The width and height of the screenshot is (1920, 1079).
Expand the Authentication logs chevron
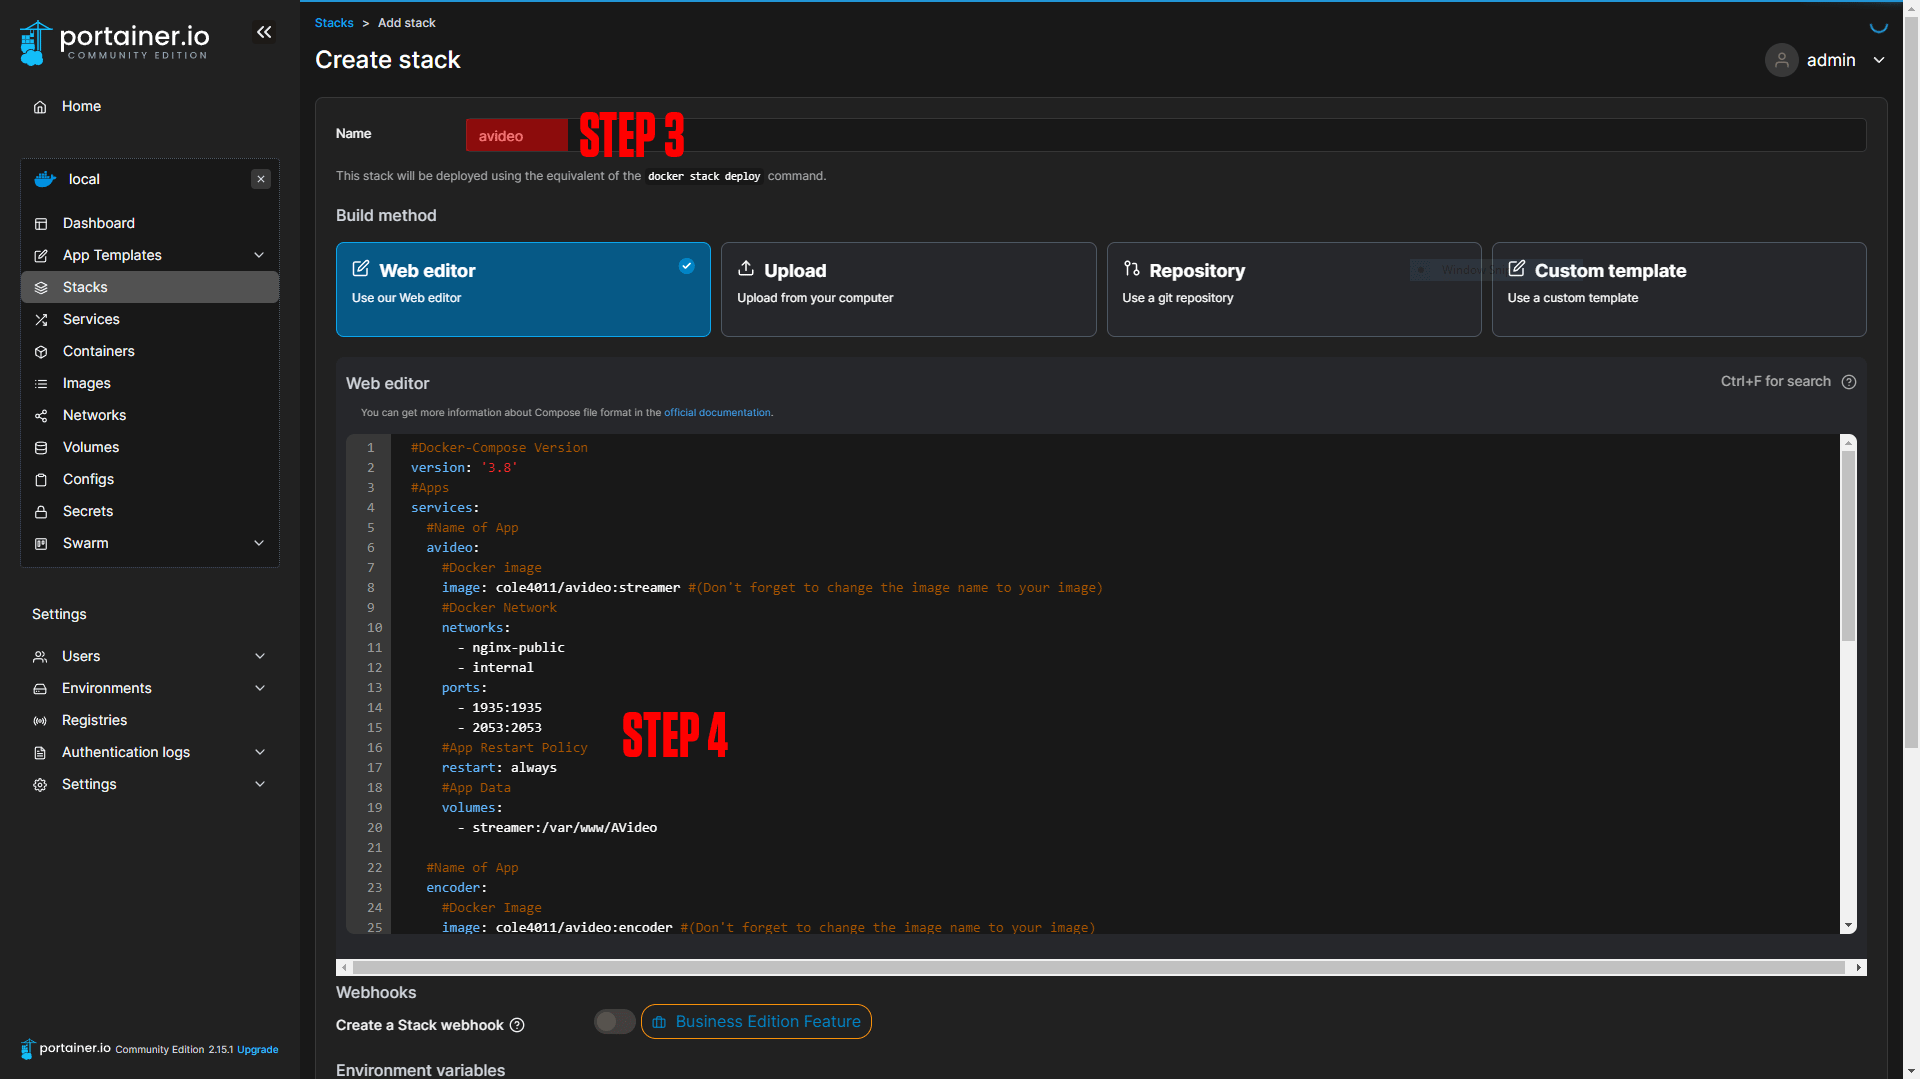coord(260,752)
